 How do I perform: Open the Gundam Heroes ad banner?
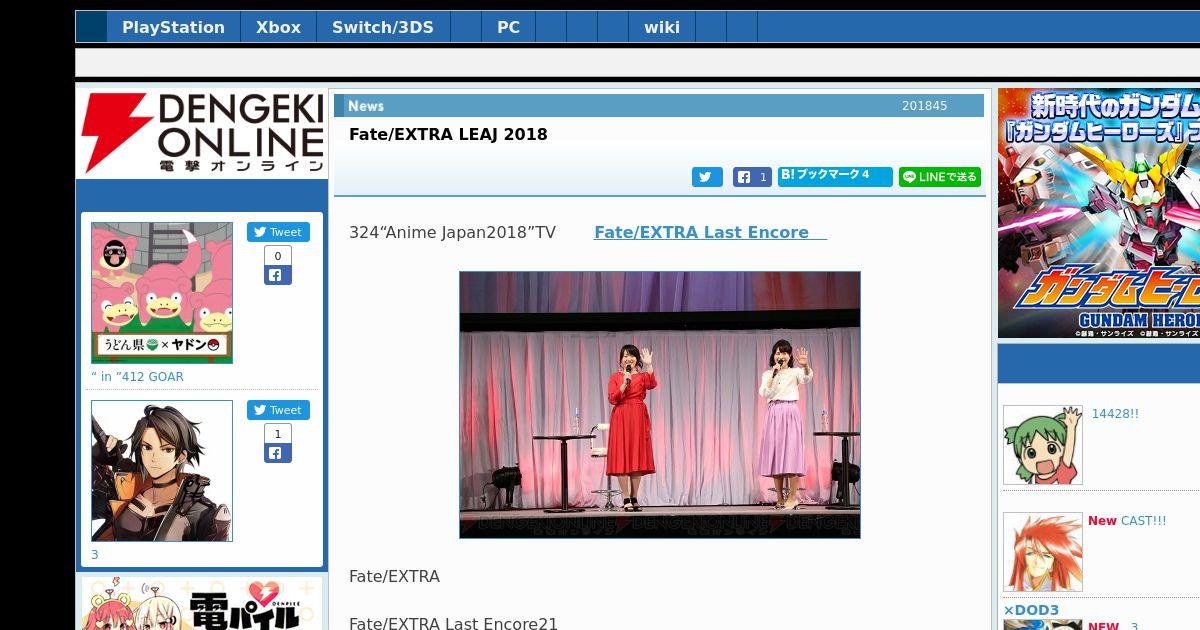pyautogui.click(x=1099, y=213)
